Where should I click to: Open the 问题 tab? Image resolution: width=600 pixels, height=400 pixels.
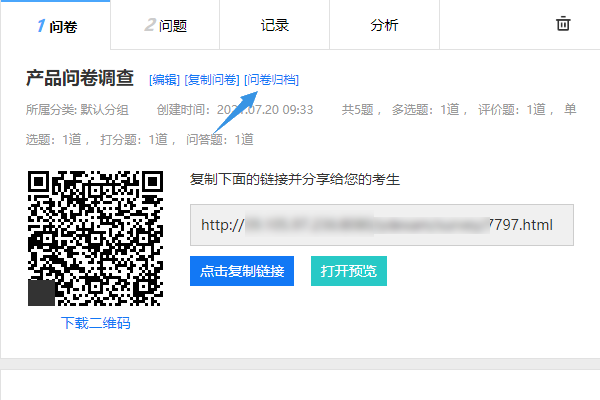tap(165, 25)
